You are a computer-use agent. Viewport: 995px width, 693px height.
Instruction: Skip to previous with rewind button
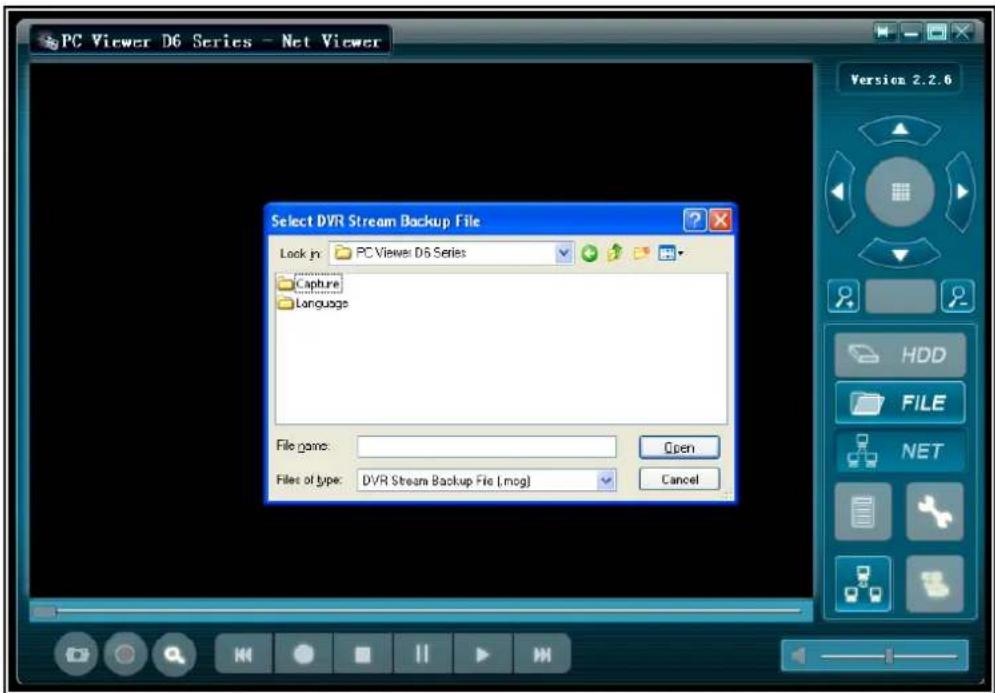click(x=244, y=654)
